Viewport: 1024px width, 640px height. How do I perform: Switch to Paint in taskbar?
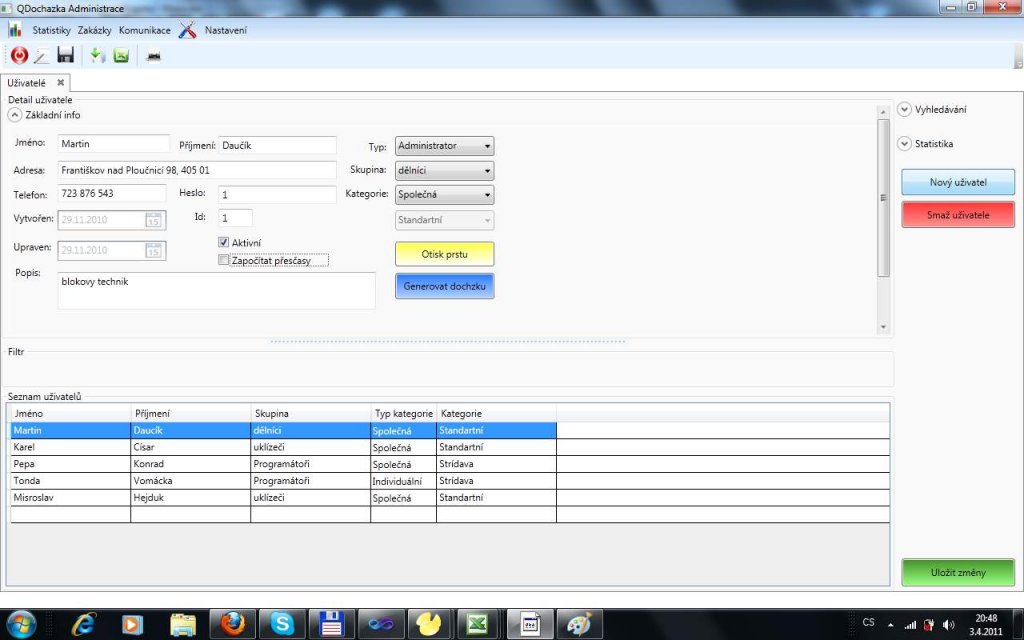pos(579,624)
